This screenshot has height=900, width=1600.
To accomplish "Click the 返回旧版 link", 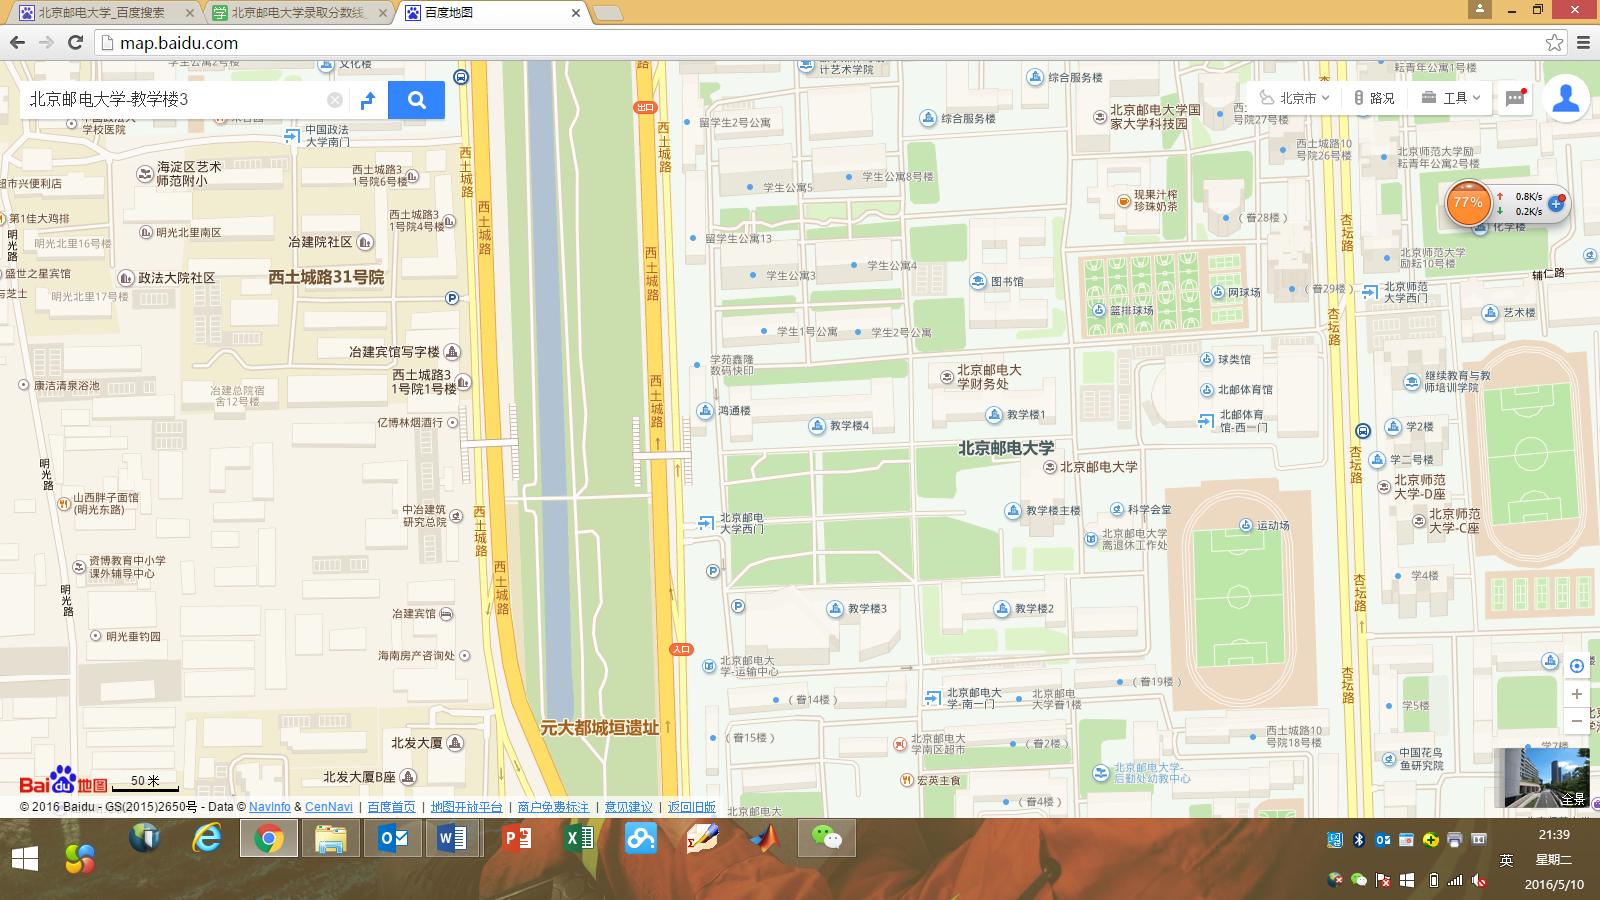I will (692, 807).
